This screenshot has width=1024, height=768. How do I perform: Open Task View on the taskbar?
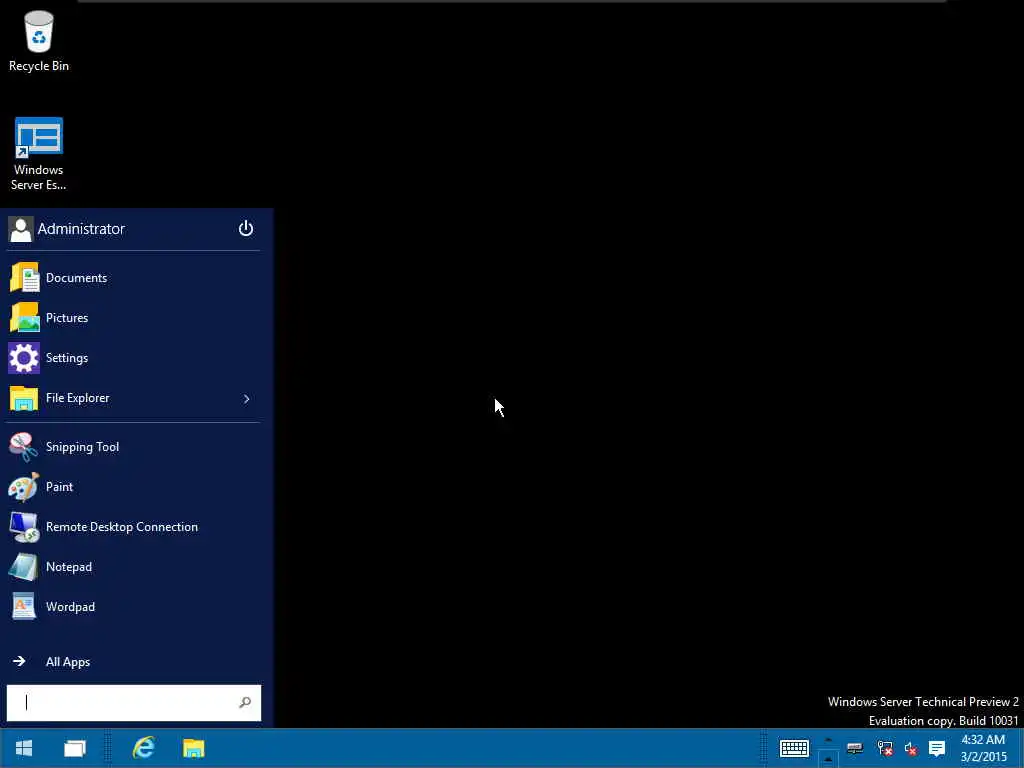point(74,748)
